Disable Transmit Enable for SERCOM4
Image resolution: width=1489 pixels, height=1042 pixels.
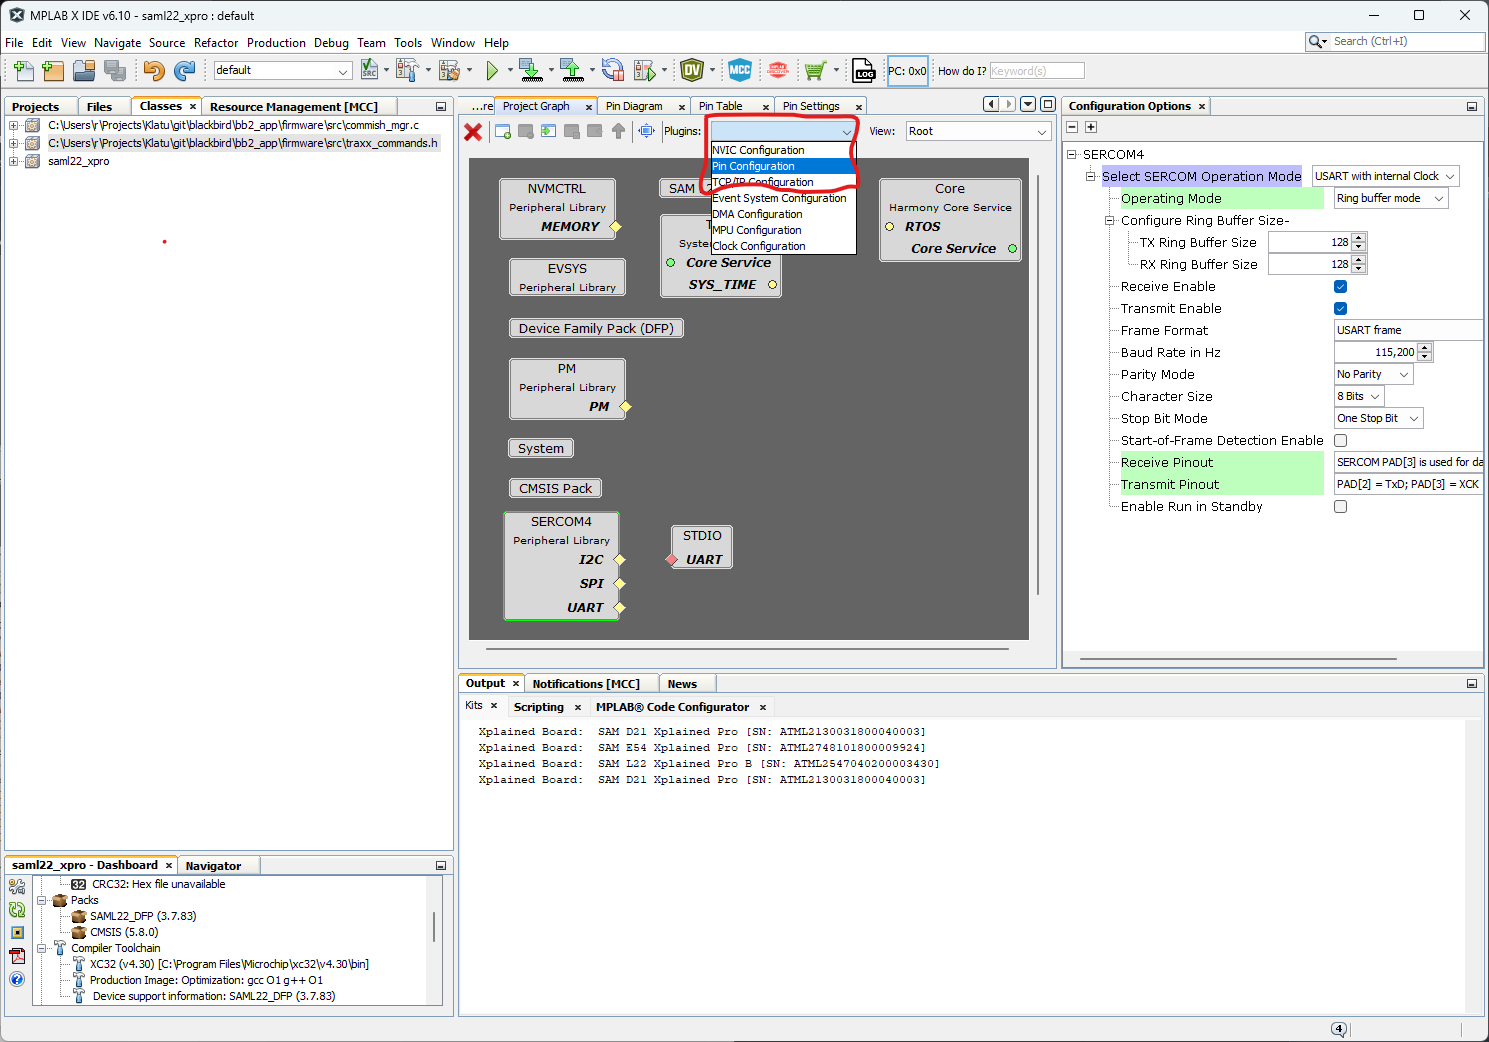[1339, 308]
